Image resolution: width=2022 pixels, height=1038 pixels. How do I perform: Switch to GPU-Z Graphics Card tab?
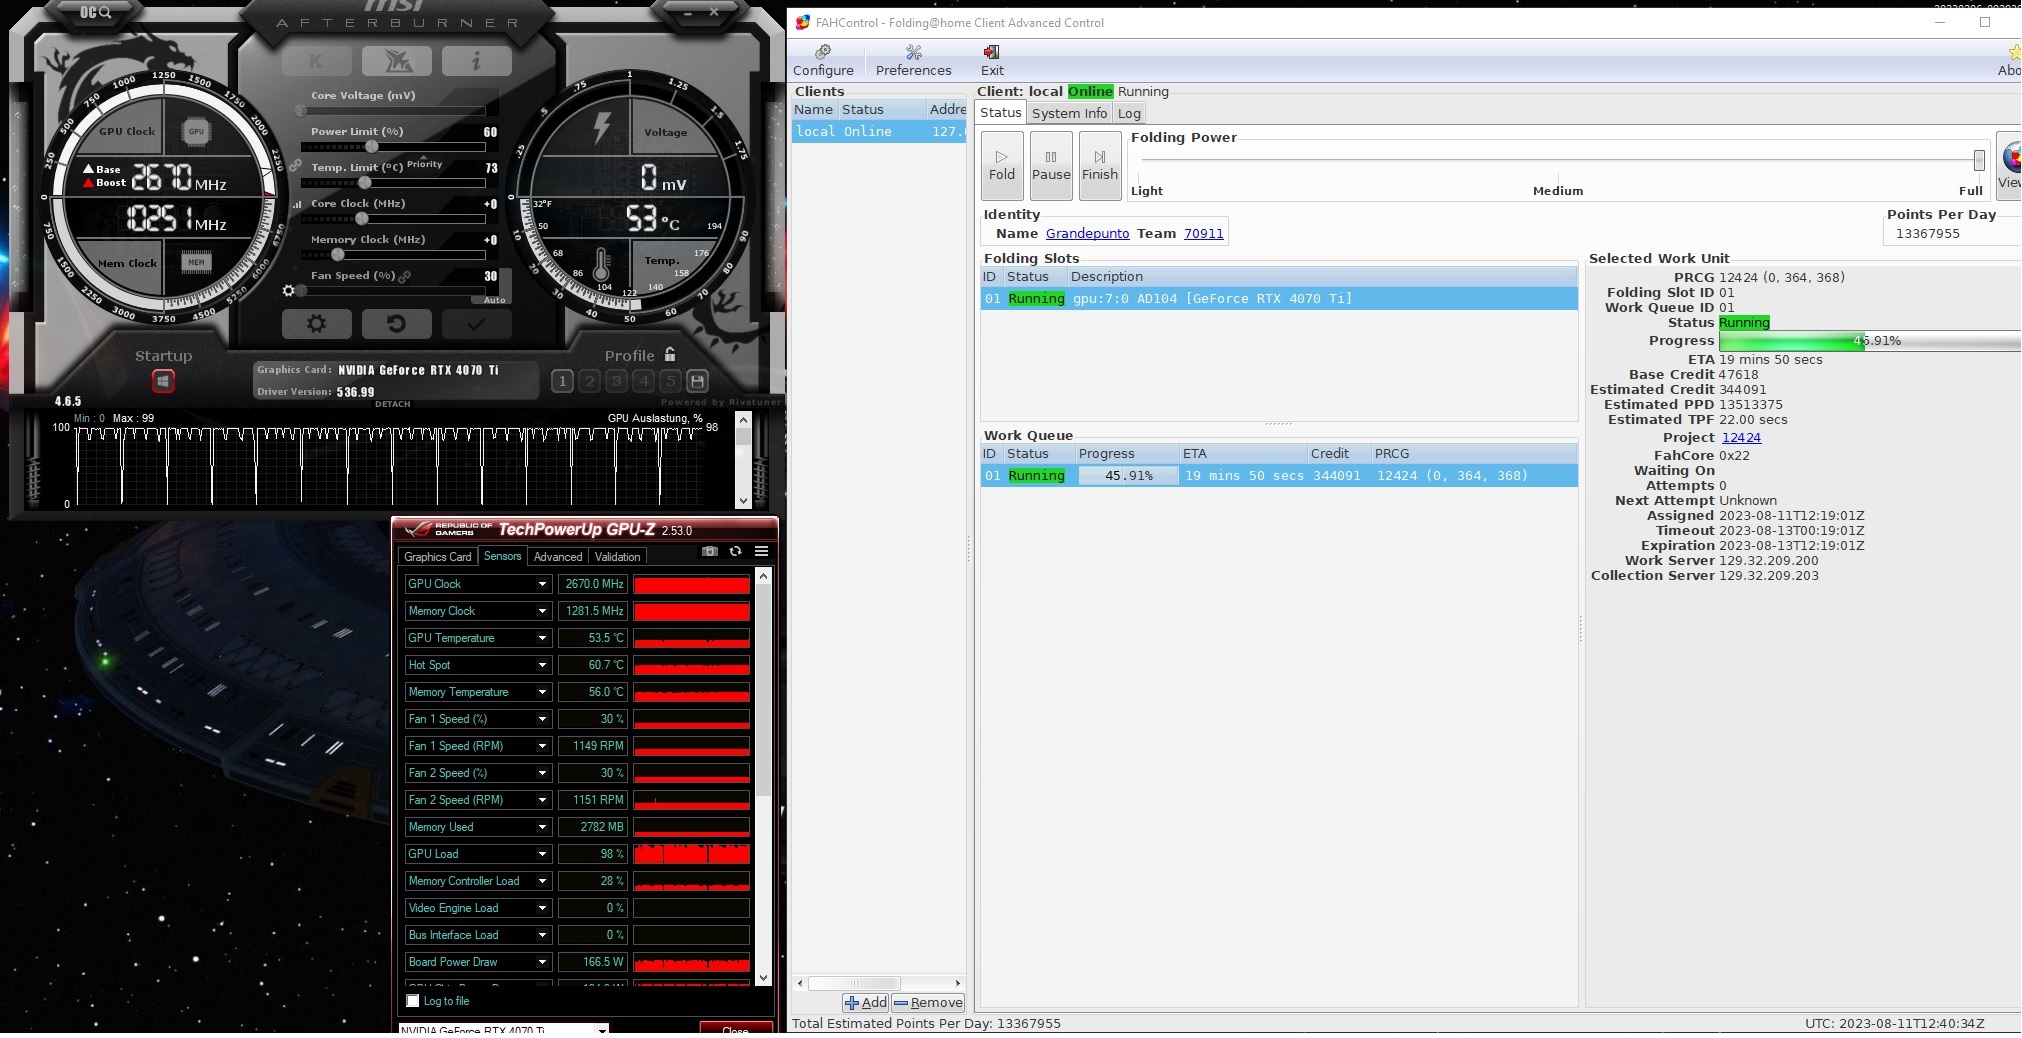(437, 557)
